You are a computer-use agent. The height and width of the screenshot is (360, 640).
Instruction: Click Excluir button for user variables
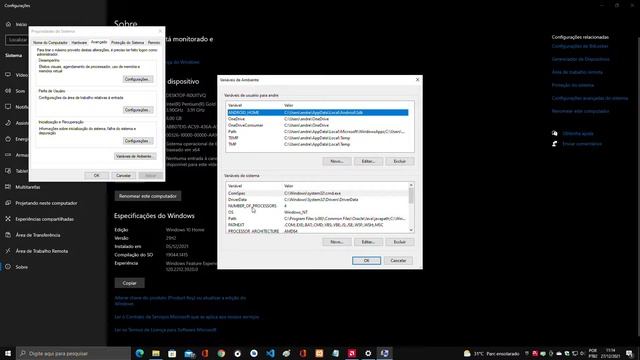pyautogui.click(x=400, y=161)
